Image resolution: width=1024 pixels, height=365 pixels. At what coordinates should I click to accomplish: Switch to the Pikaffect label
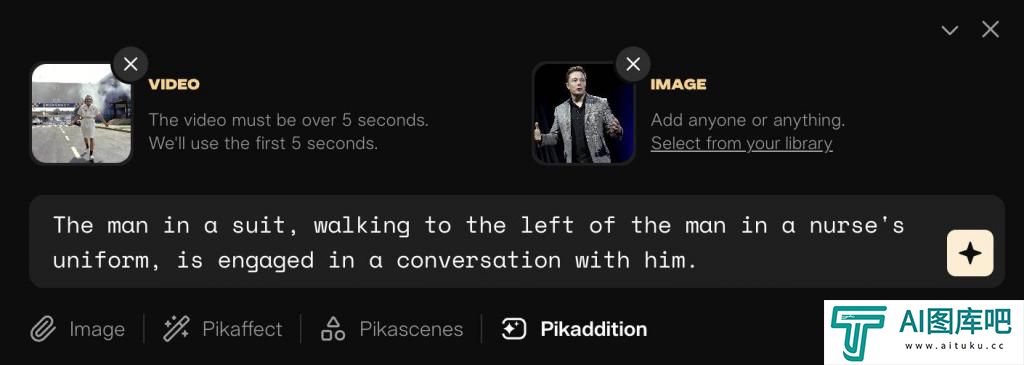(x=242, y=328)
